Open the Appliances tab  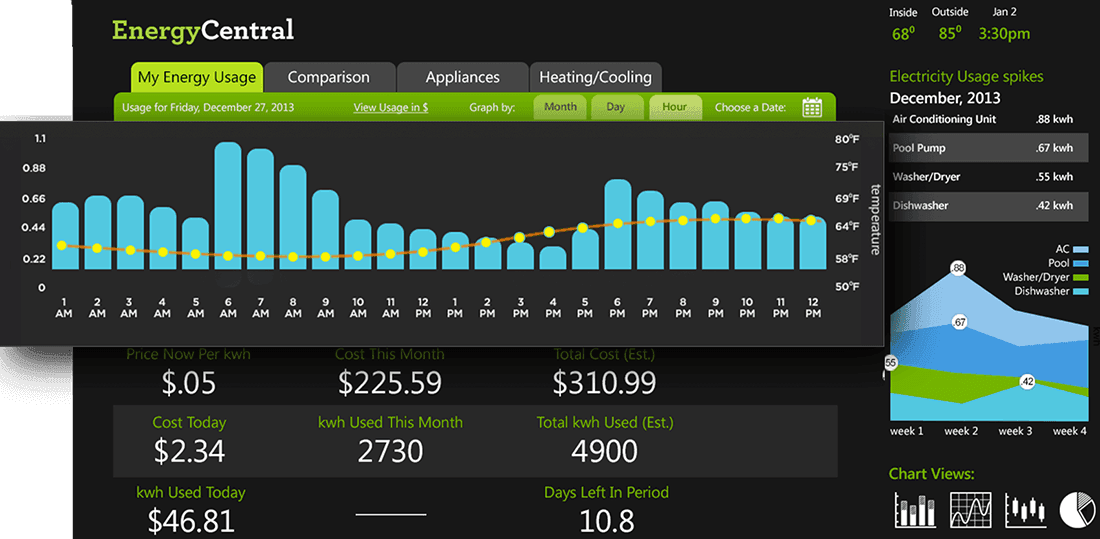(x=462, y=77)
